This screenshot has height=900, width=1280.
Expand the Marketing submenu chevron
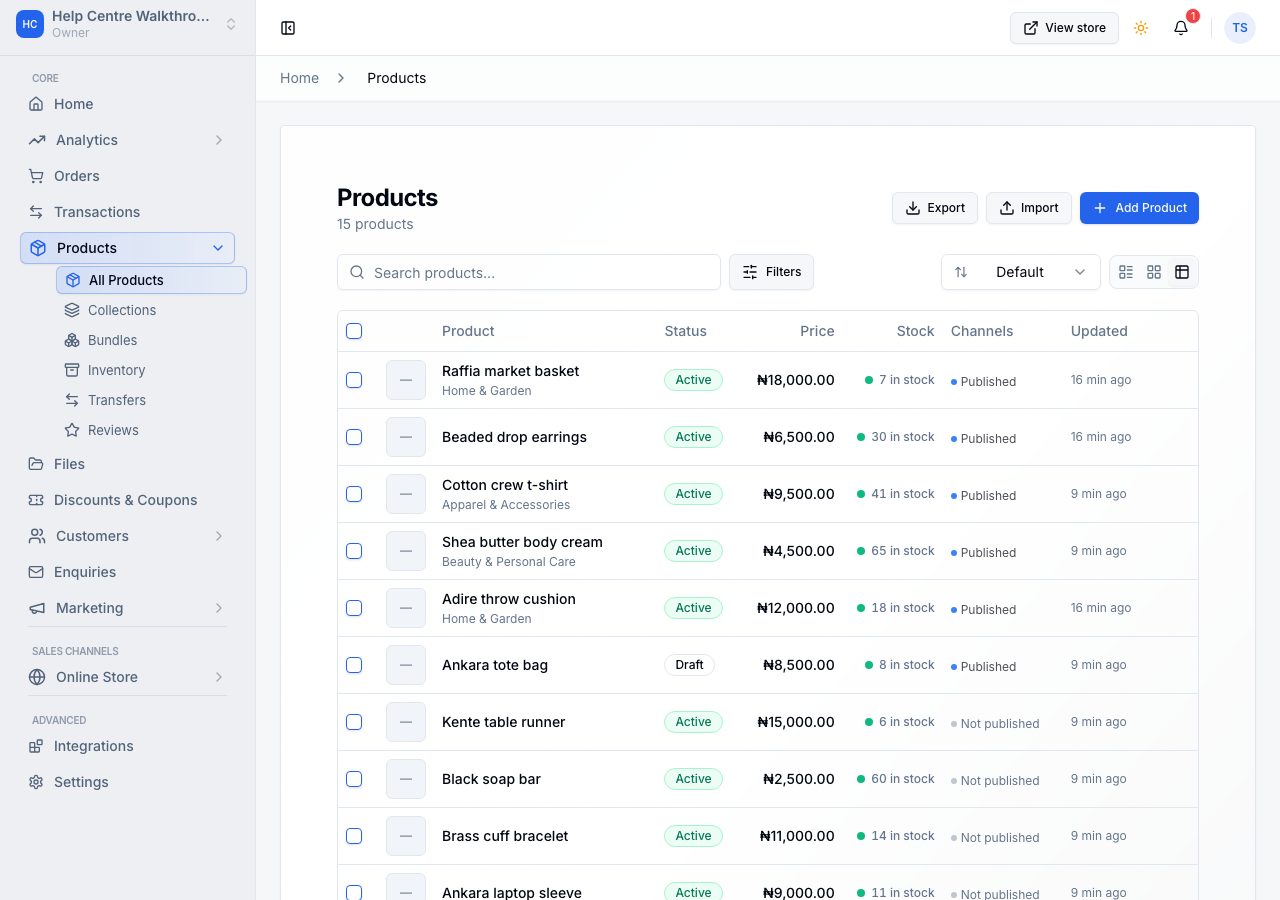219,608
